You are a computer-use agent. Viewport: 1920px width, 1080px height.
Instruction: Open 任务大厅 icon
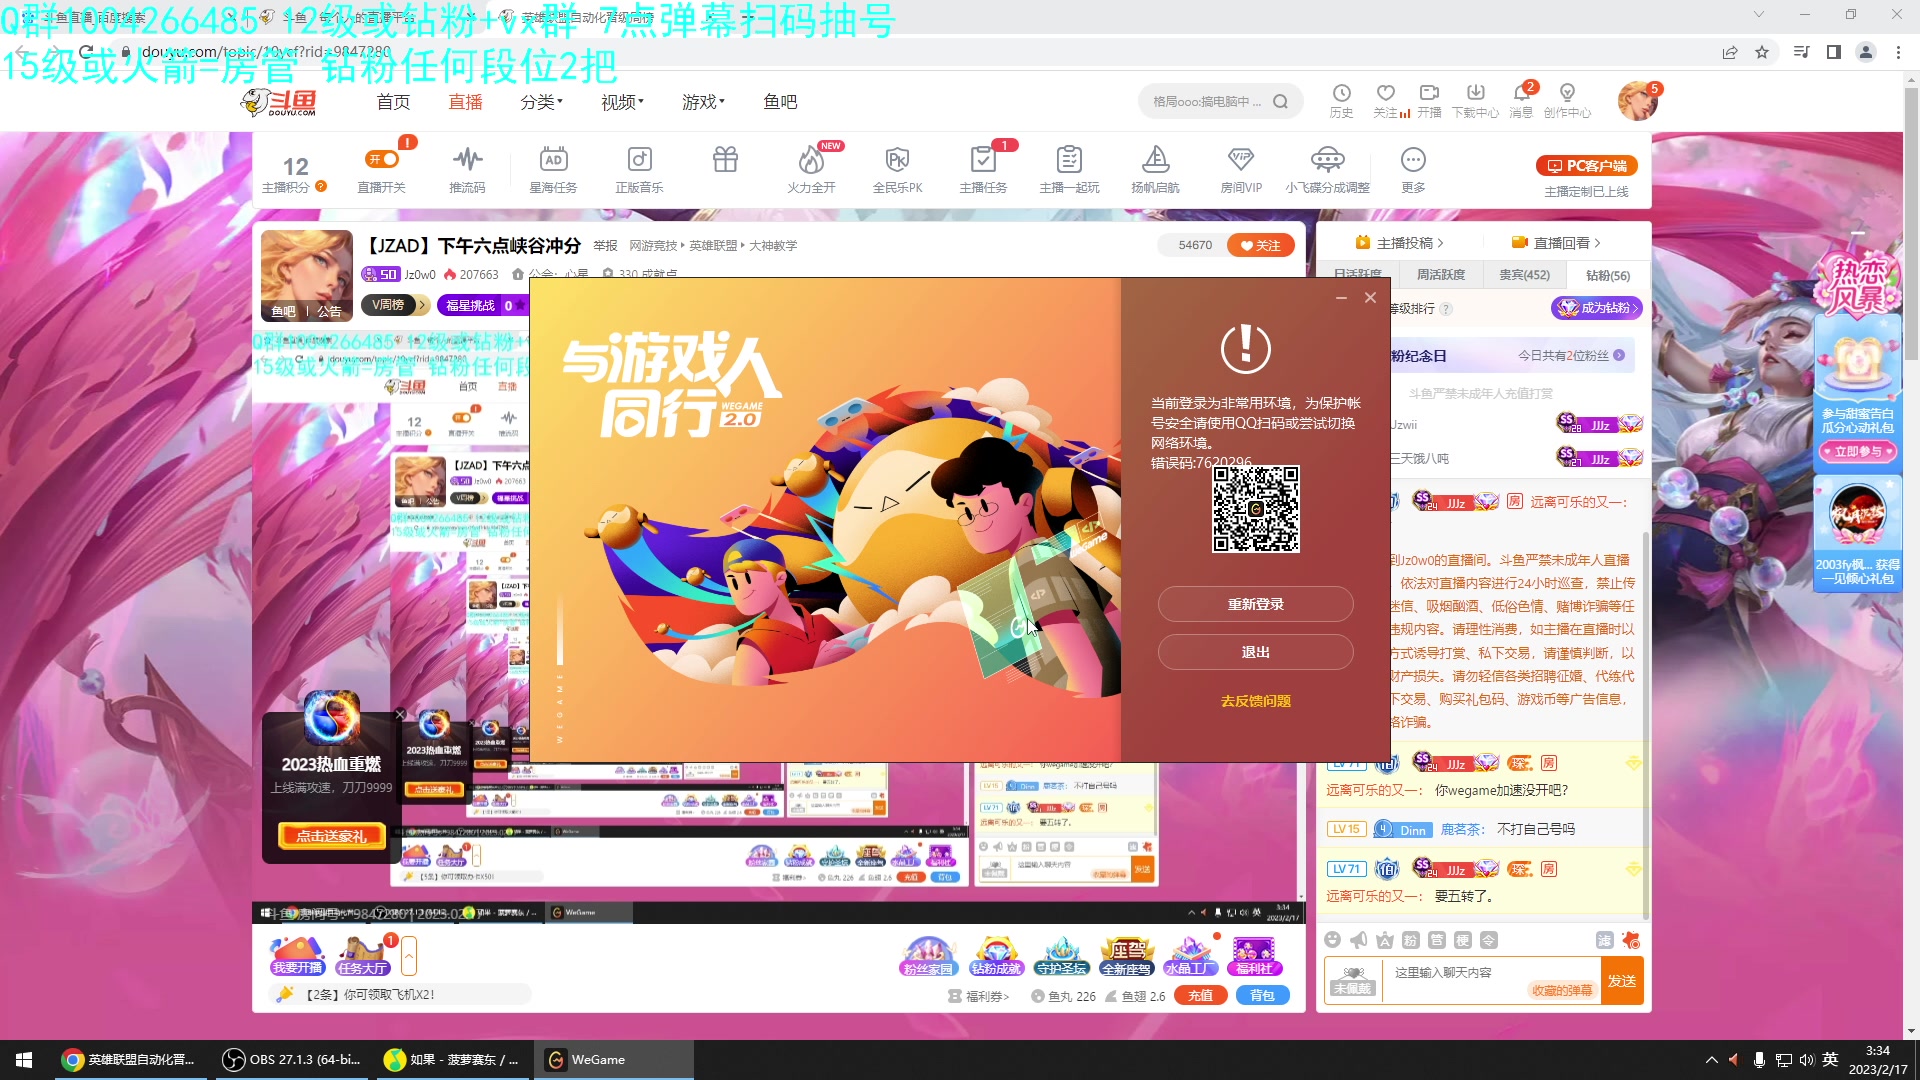[x=362, y=956]
